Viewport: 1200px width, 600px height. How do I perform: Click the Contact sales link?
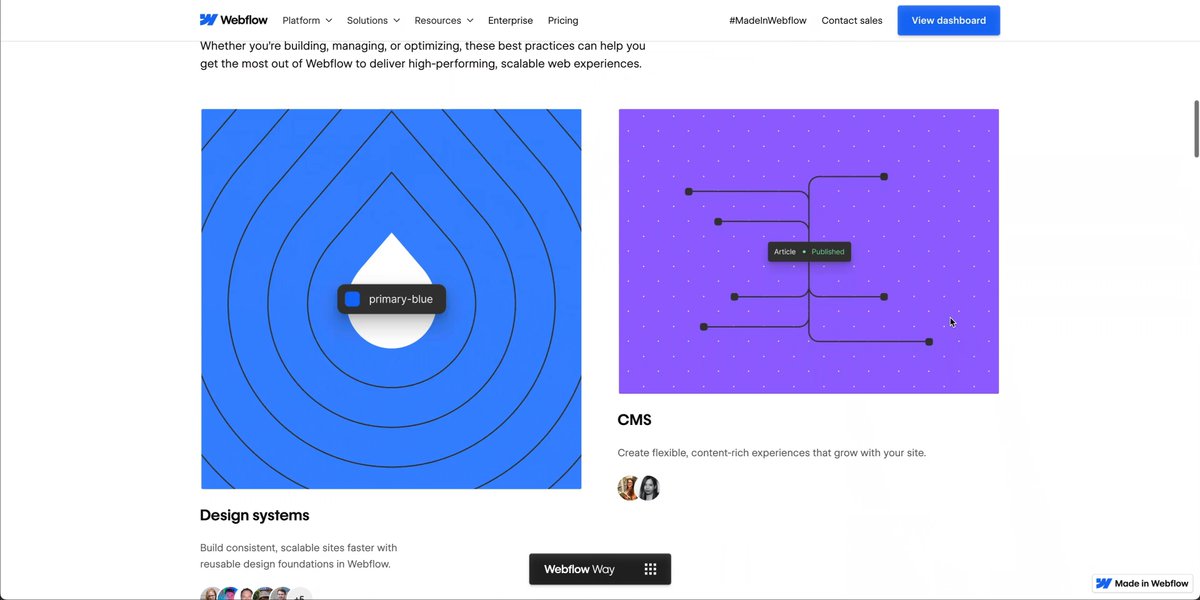[852, 20]
